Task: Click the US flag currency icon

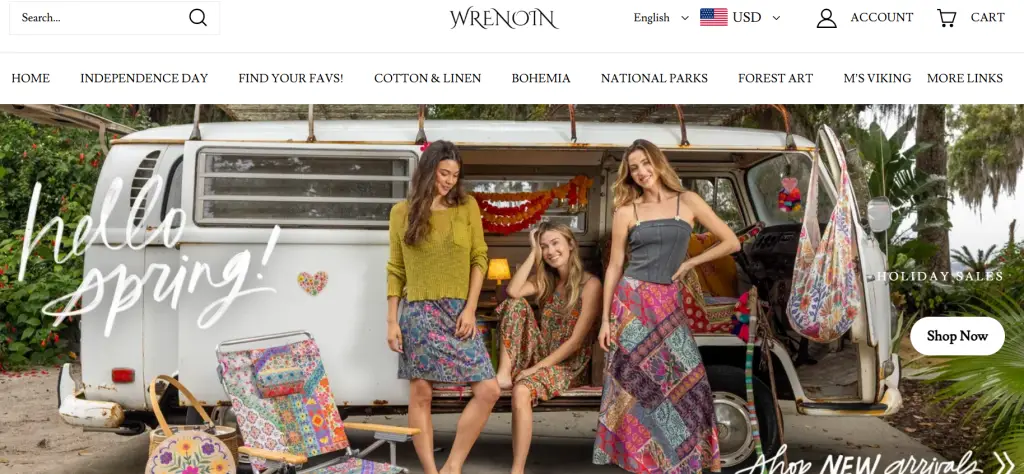Action: click(713, 17)
